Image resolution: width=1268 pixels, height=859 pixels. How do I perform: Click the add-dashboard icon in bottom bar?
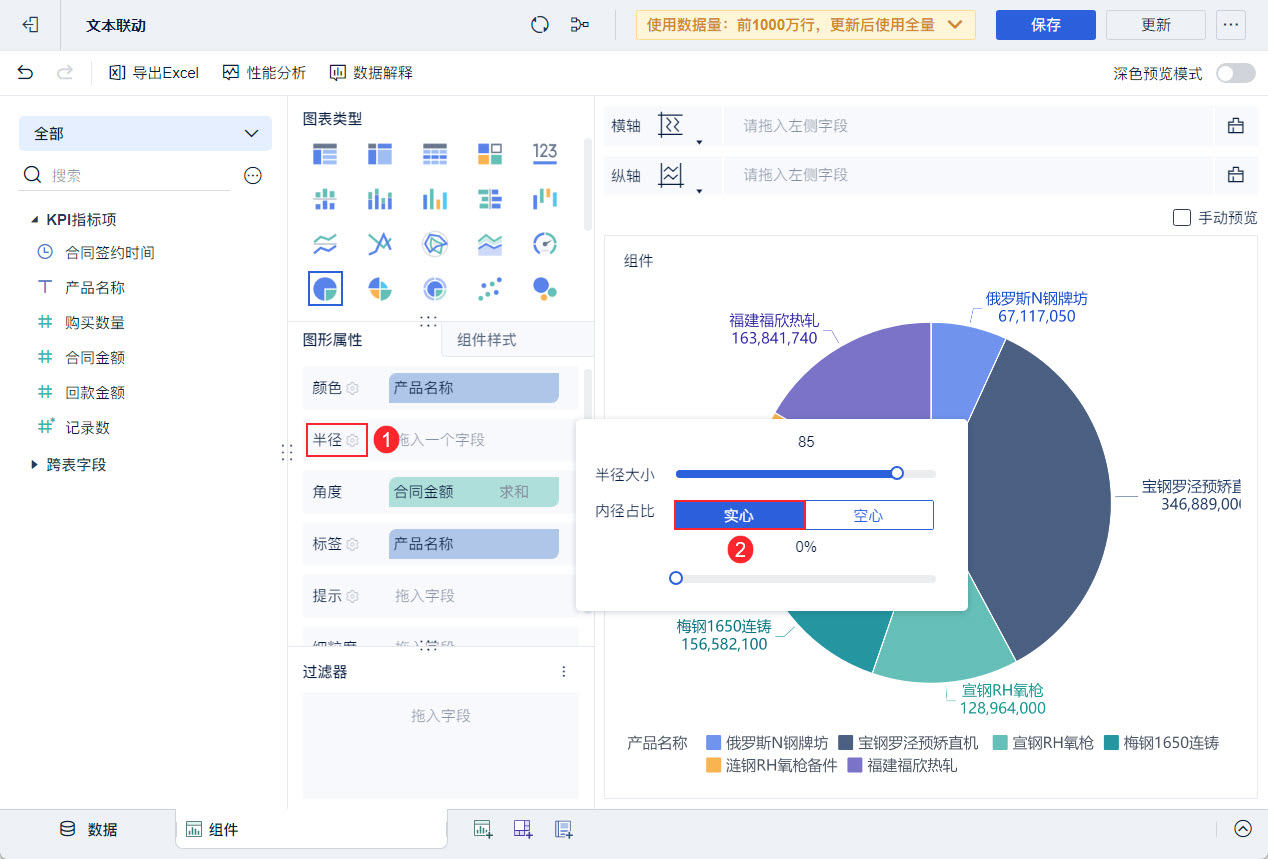(523, 828)
